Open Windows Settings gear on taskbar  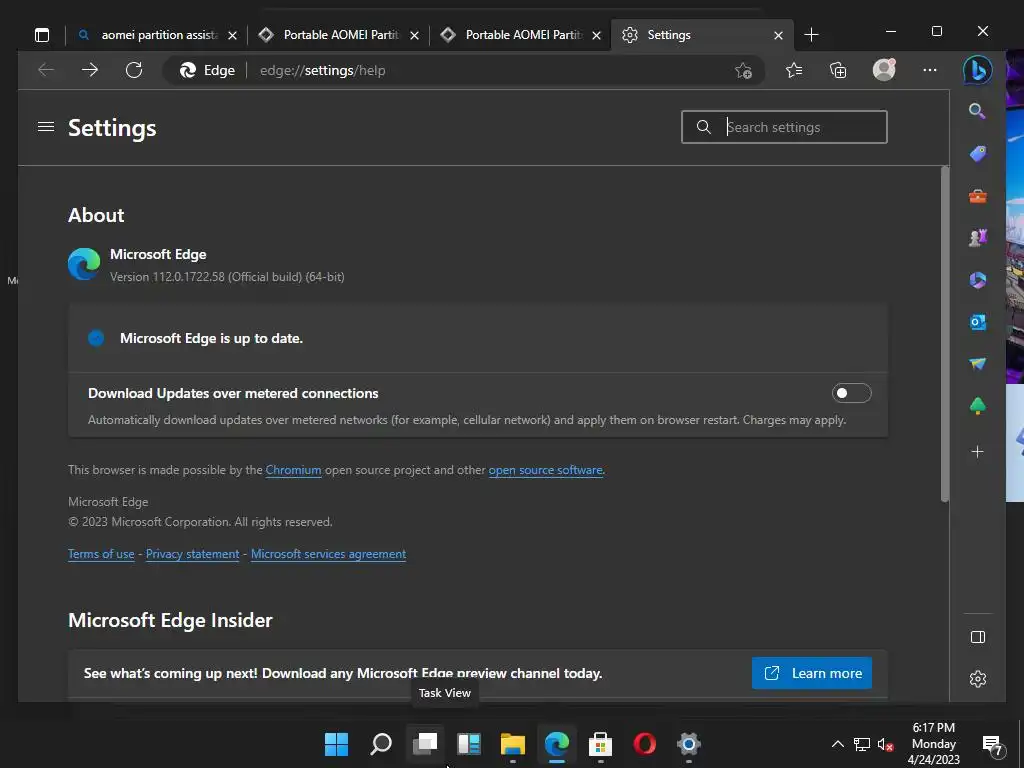689,744
